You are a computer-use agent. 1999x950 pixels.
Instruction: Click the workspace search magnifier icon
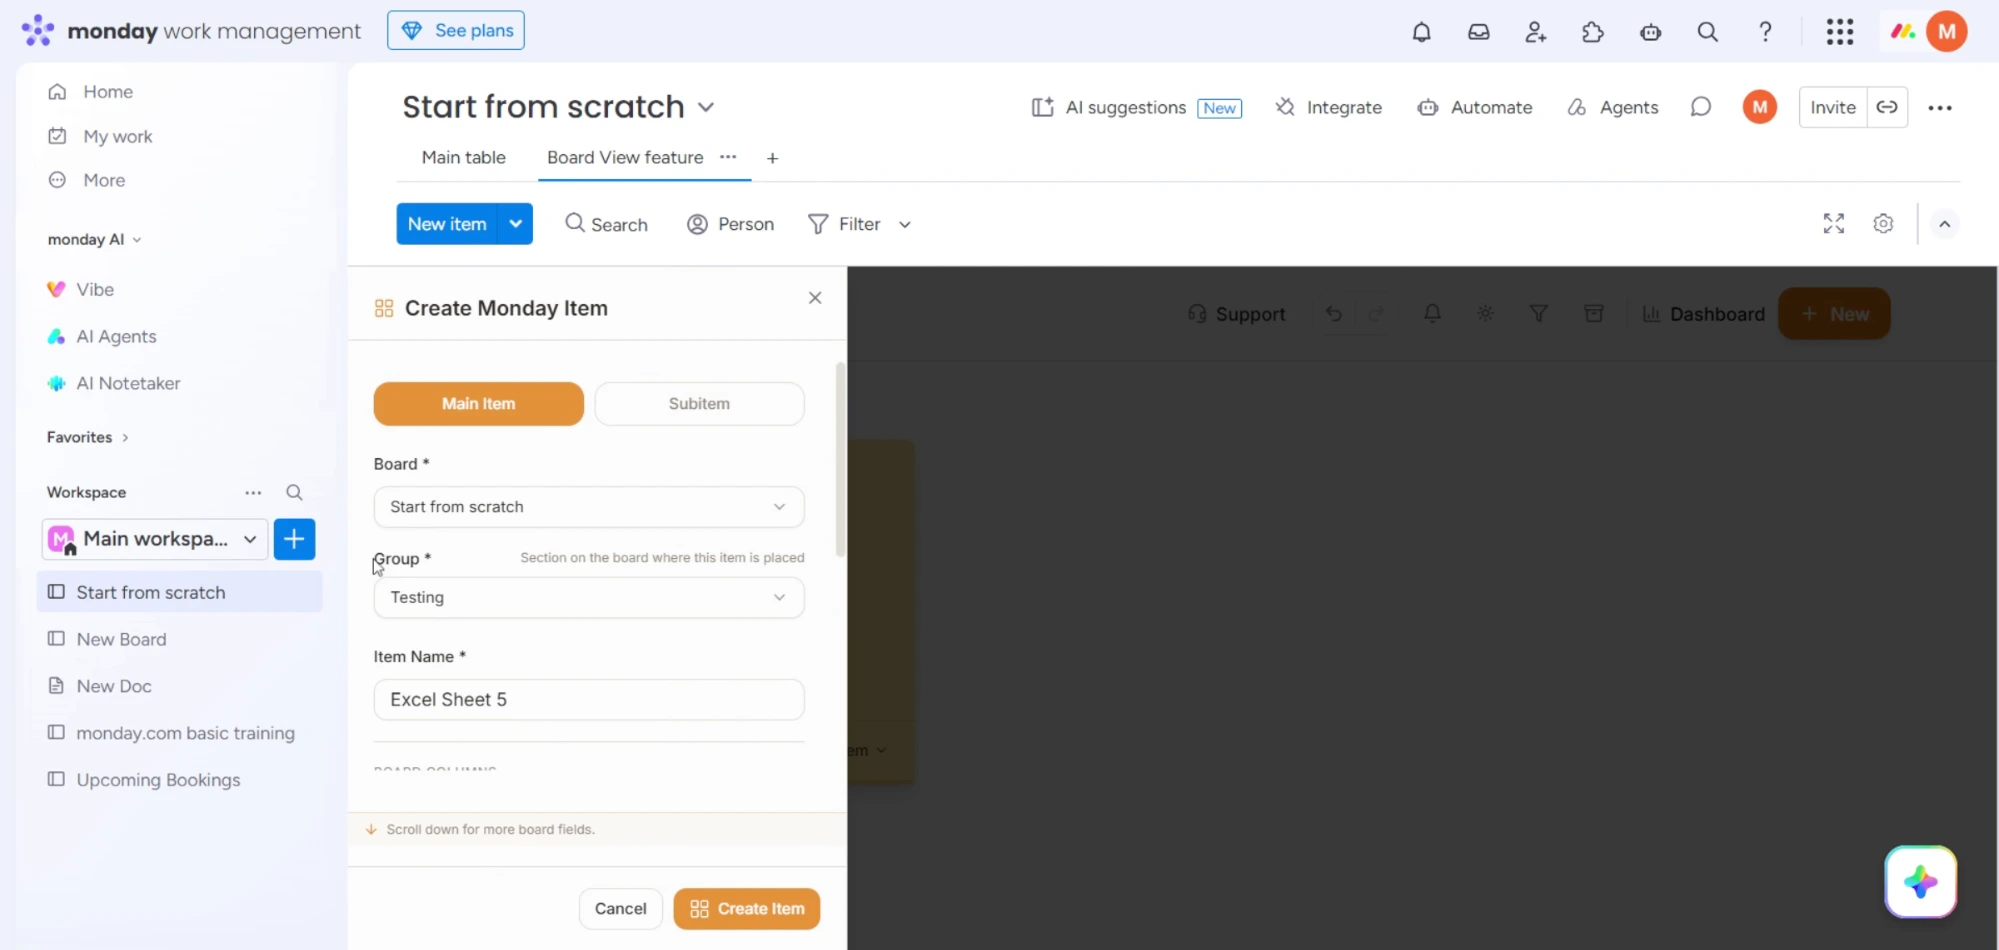(294, 492)
